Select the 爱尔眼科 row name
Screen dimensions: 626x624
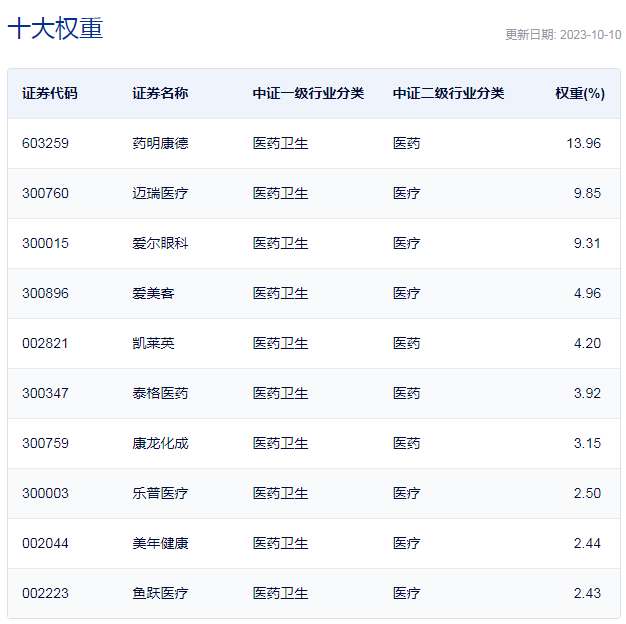click(x=160, y=243)
